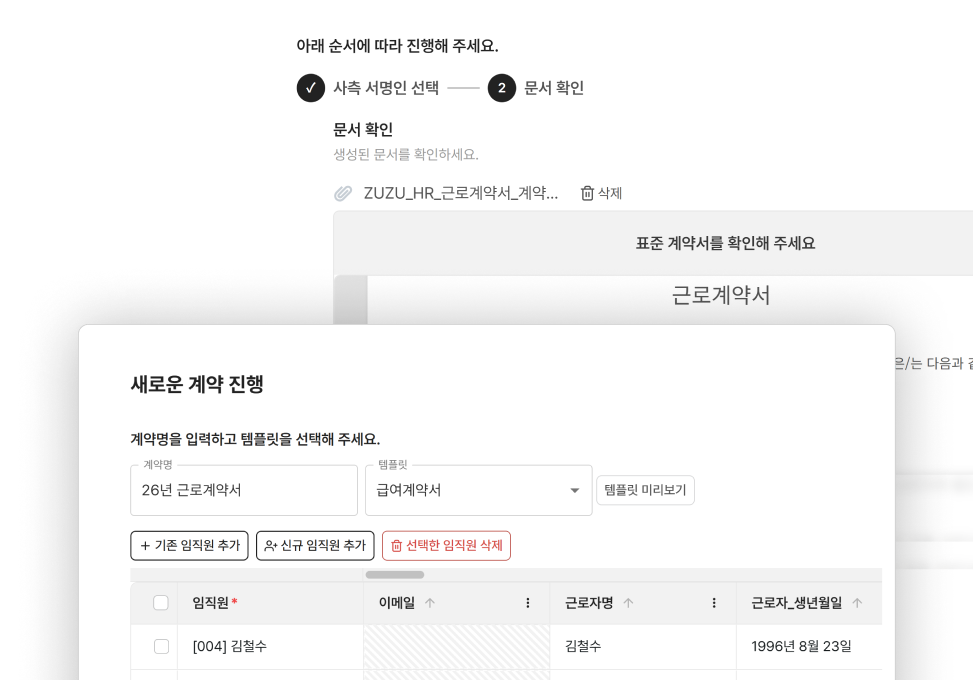This screenshot has width=973, height=680.
Task: Sort 이메일 column with arrow icon
Action: point(429,602)
